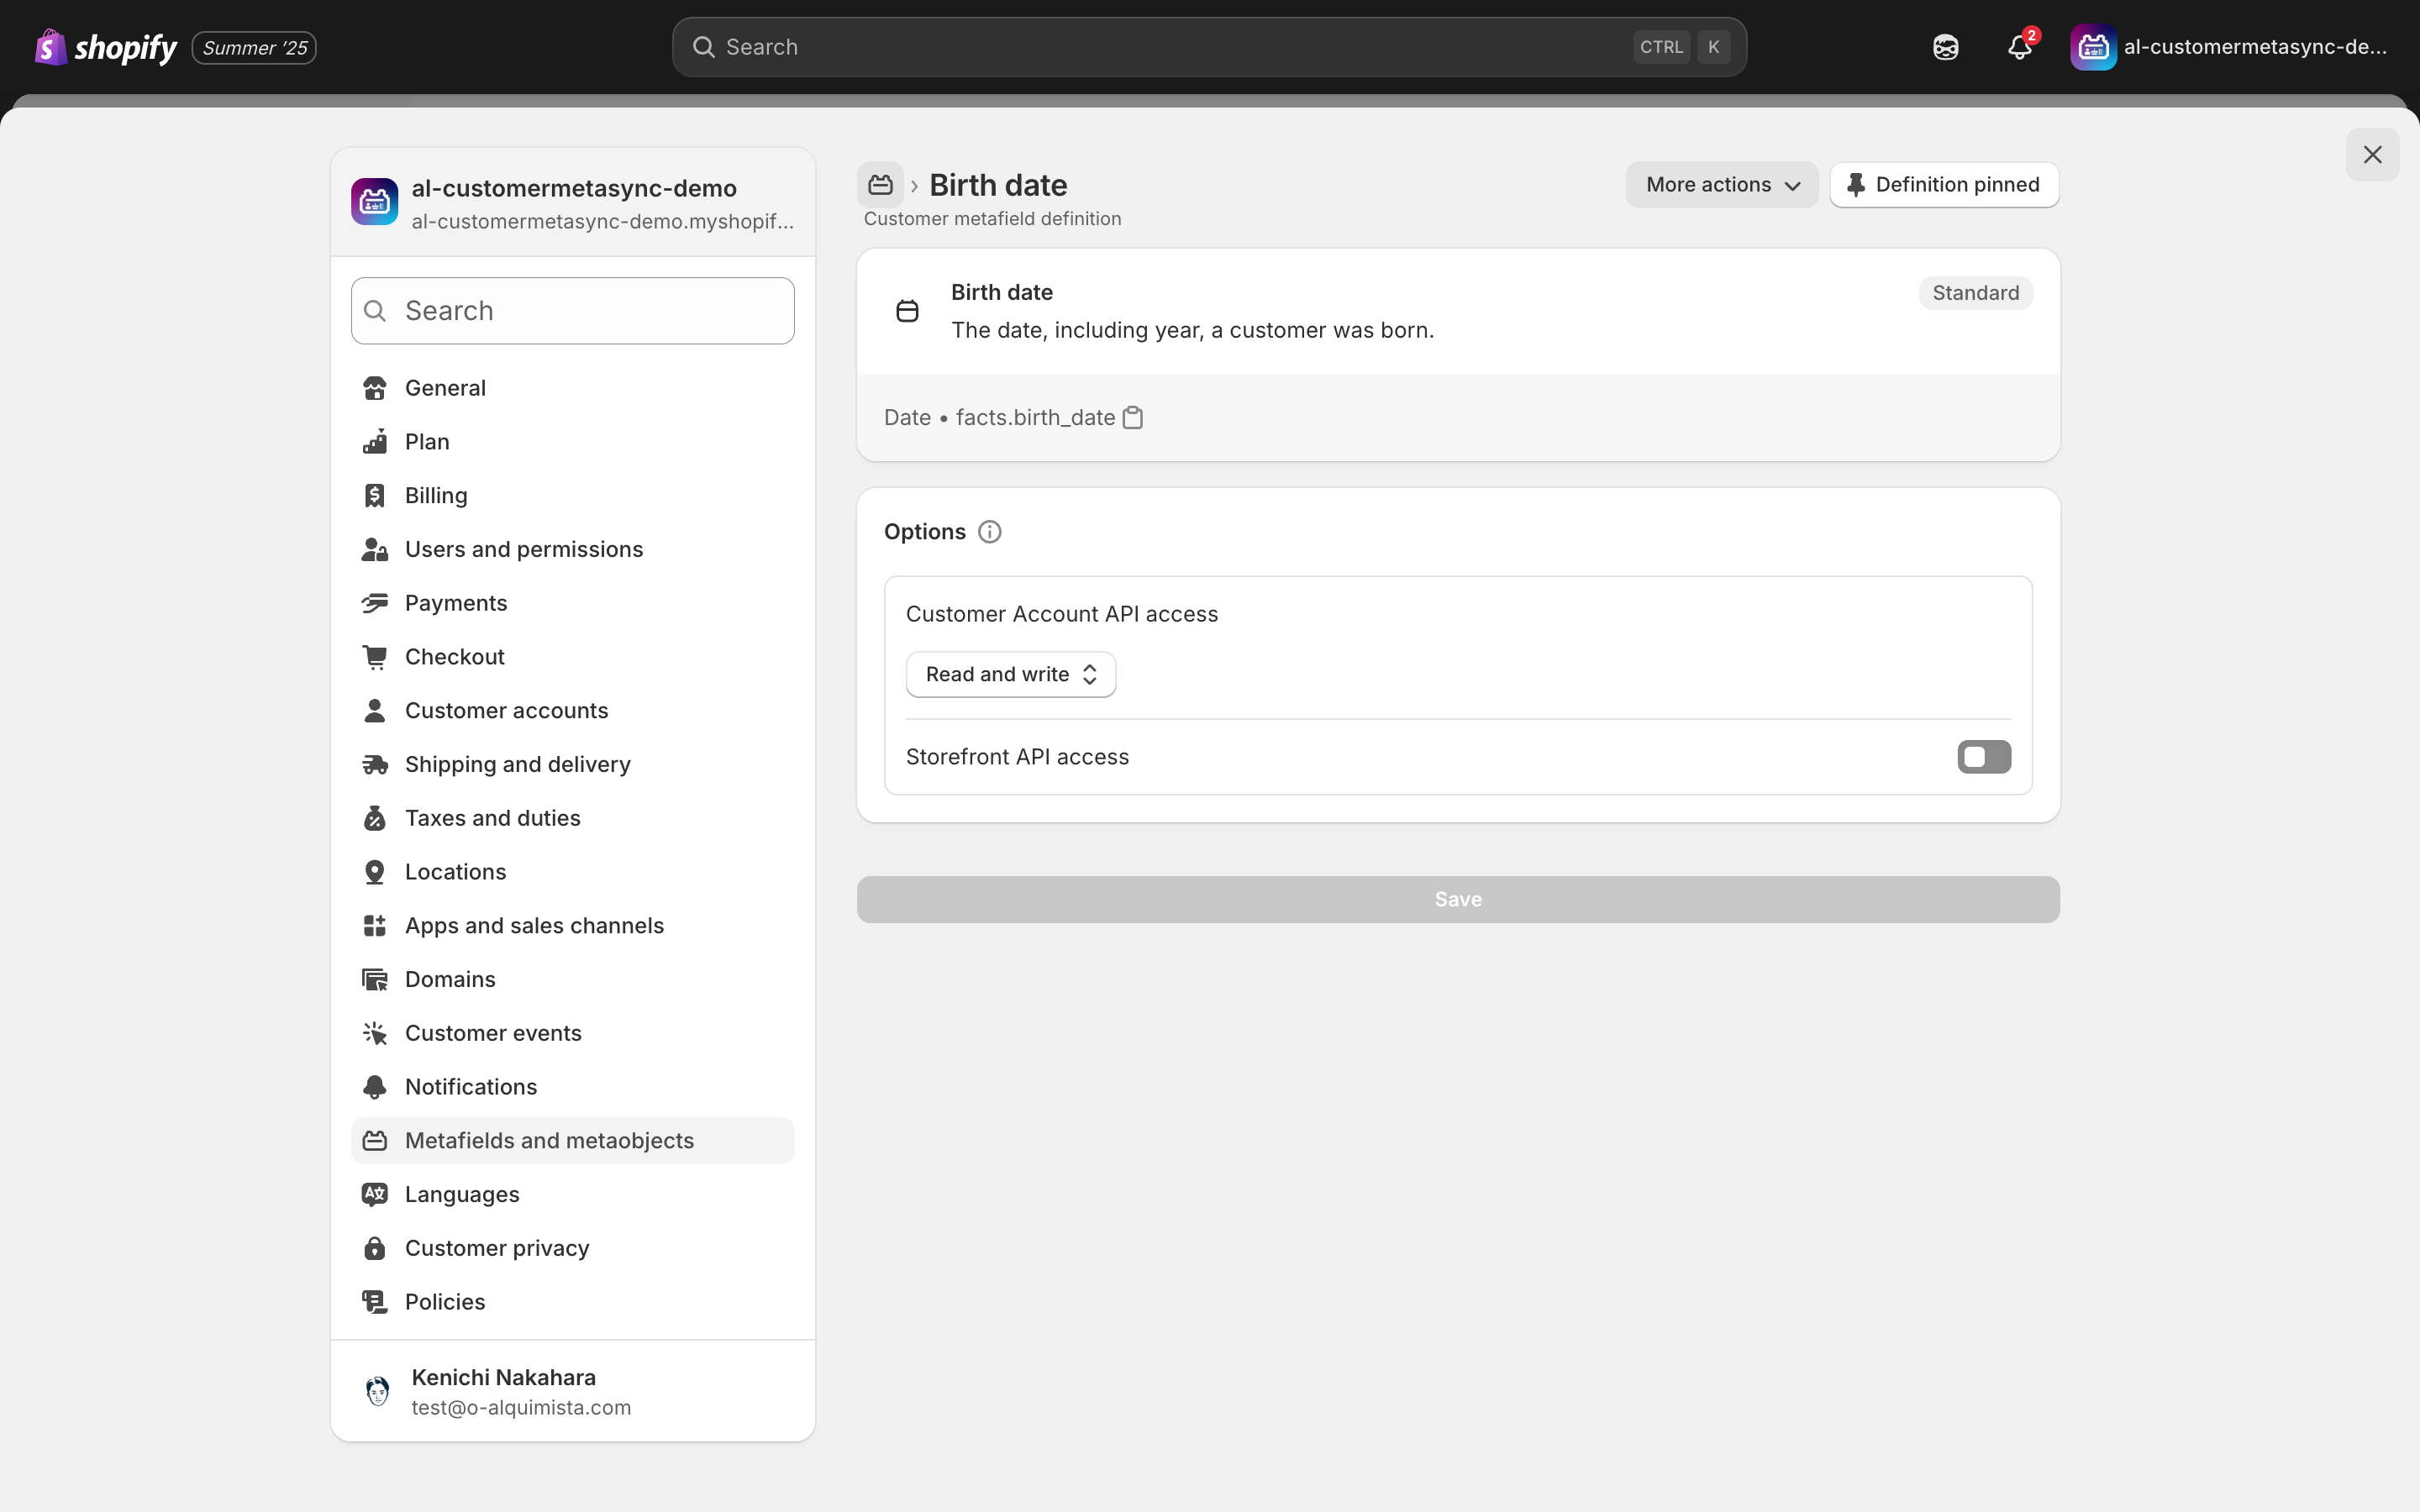Click test@o-alquimista.com email text

(521, 1408)
